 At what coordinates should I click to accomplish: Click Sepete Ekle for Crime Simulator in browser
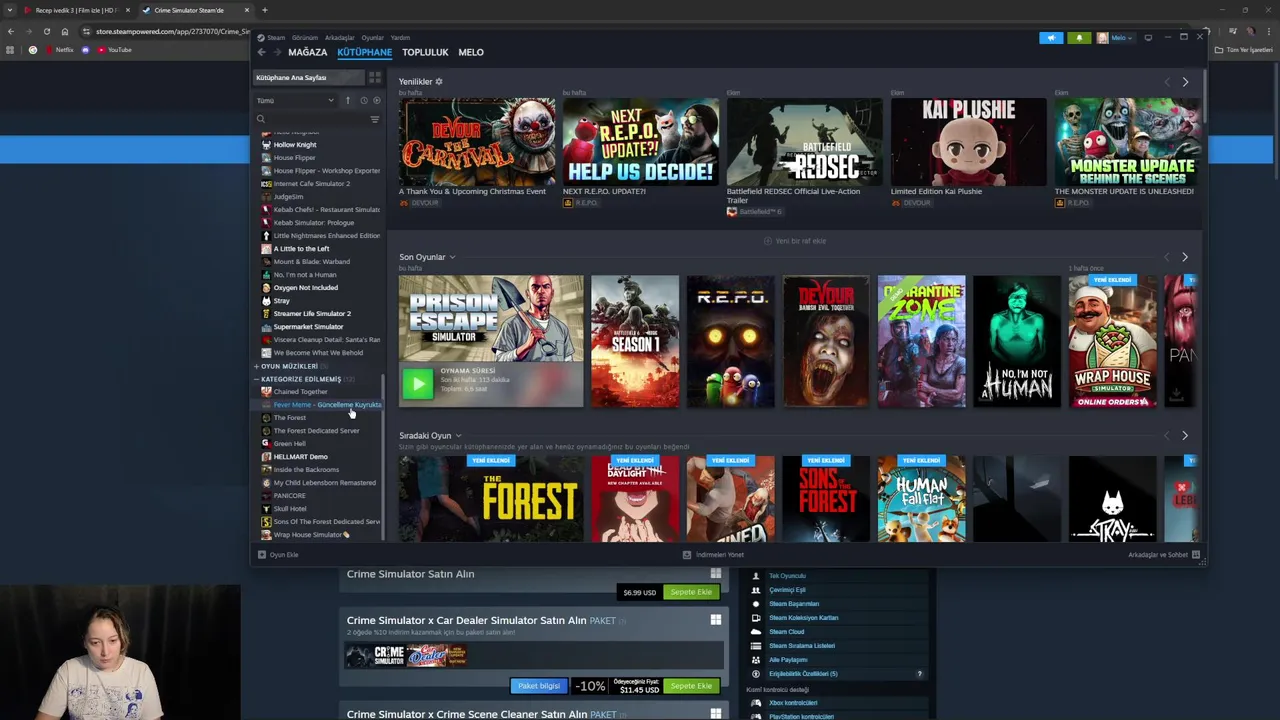(x=691, y=592)
